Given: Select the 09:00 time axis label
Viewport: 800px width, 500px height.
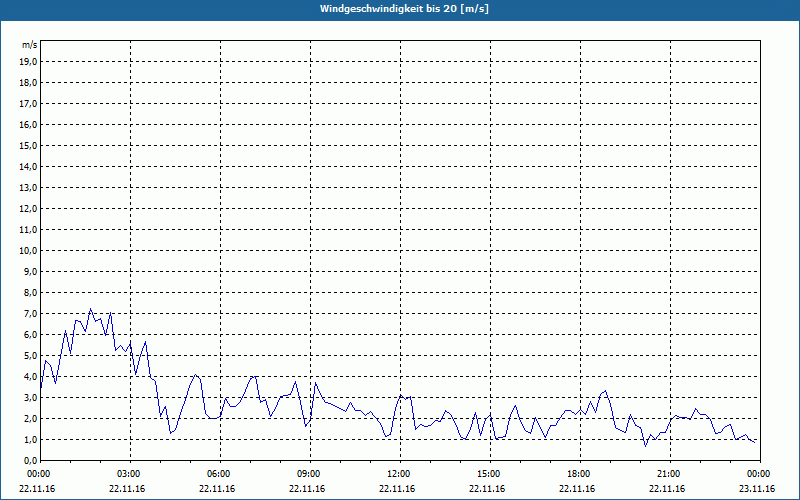Looking at the screenshot, I should tap(310, 474).
